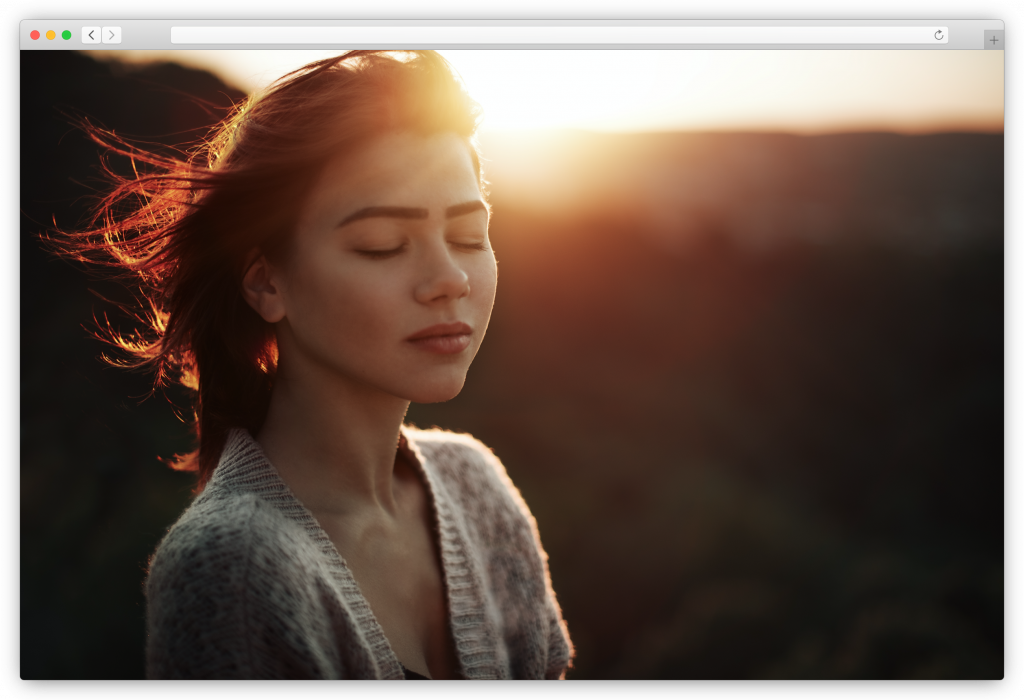Go back with the left arrow button
The width and height of the screenshot is (1024, 700).
click(x=91, y=35)
